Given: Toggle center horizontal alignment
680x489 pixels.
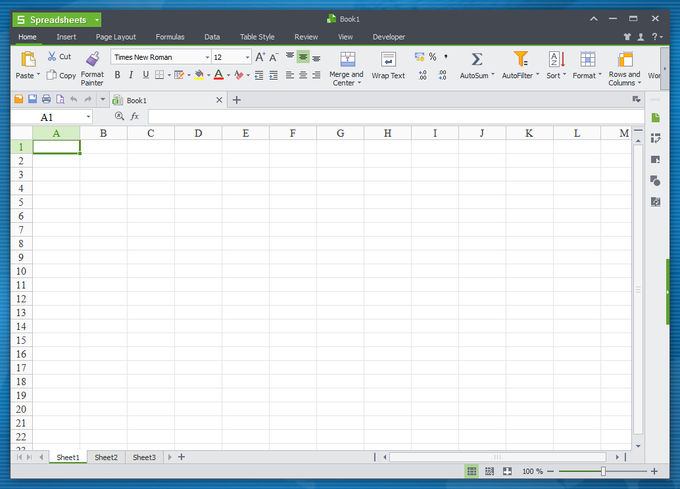Looking at the screenshot, I should coord(303,75).
